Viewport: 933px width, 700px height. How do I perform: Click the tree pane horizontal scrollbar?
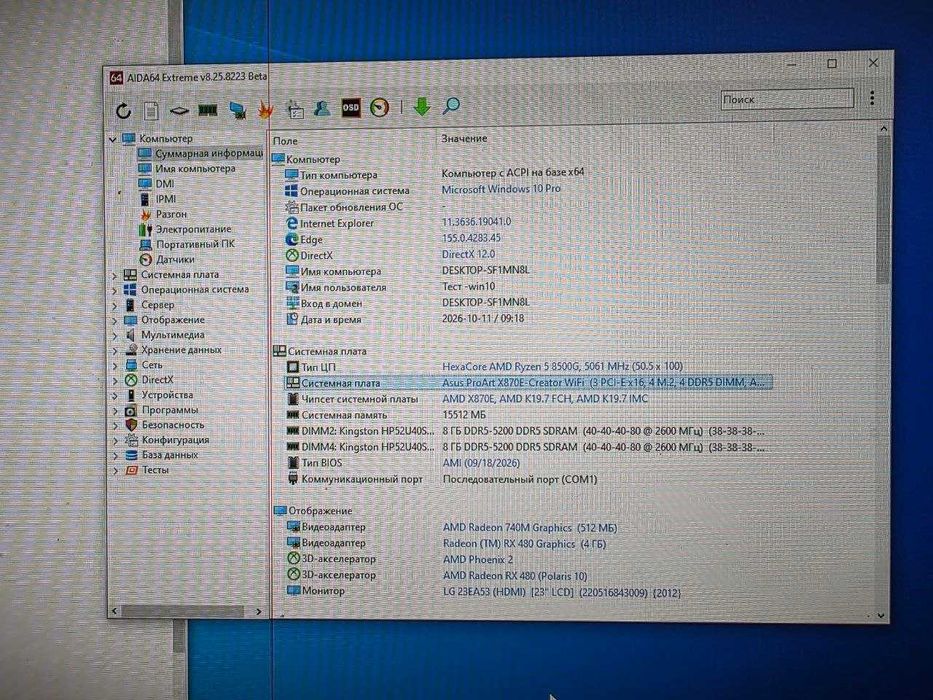(x=183, y=611)
